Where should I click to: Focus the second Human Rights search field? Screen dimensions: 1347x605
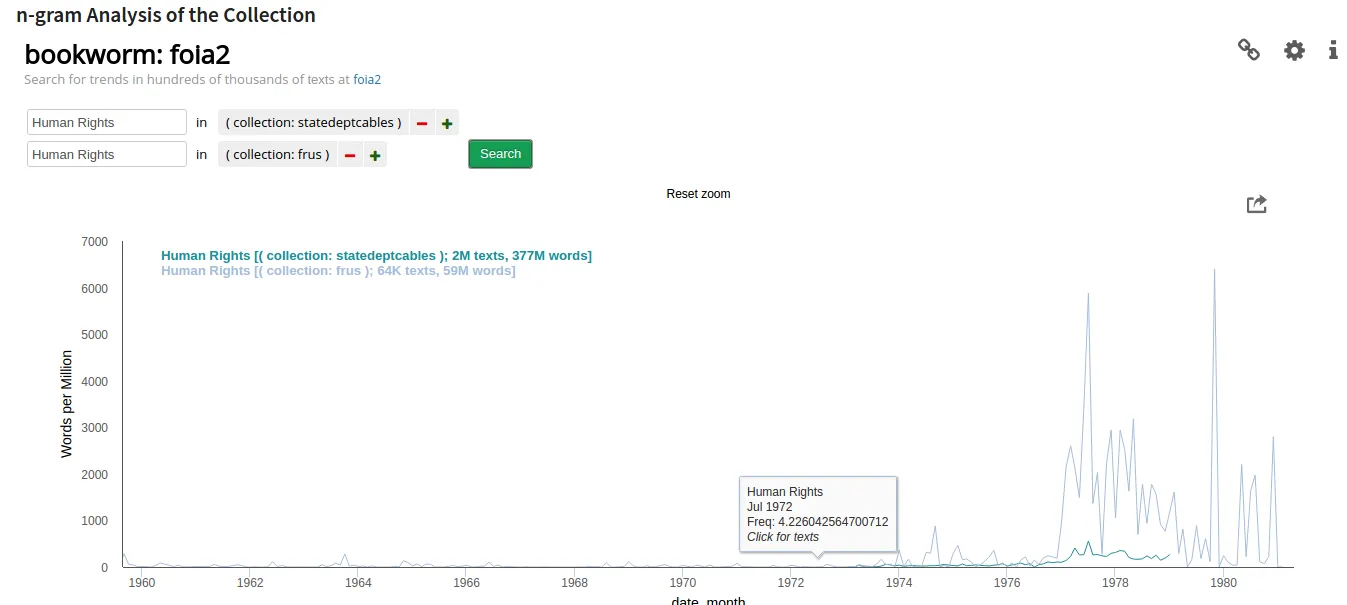click(107, 154)
